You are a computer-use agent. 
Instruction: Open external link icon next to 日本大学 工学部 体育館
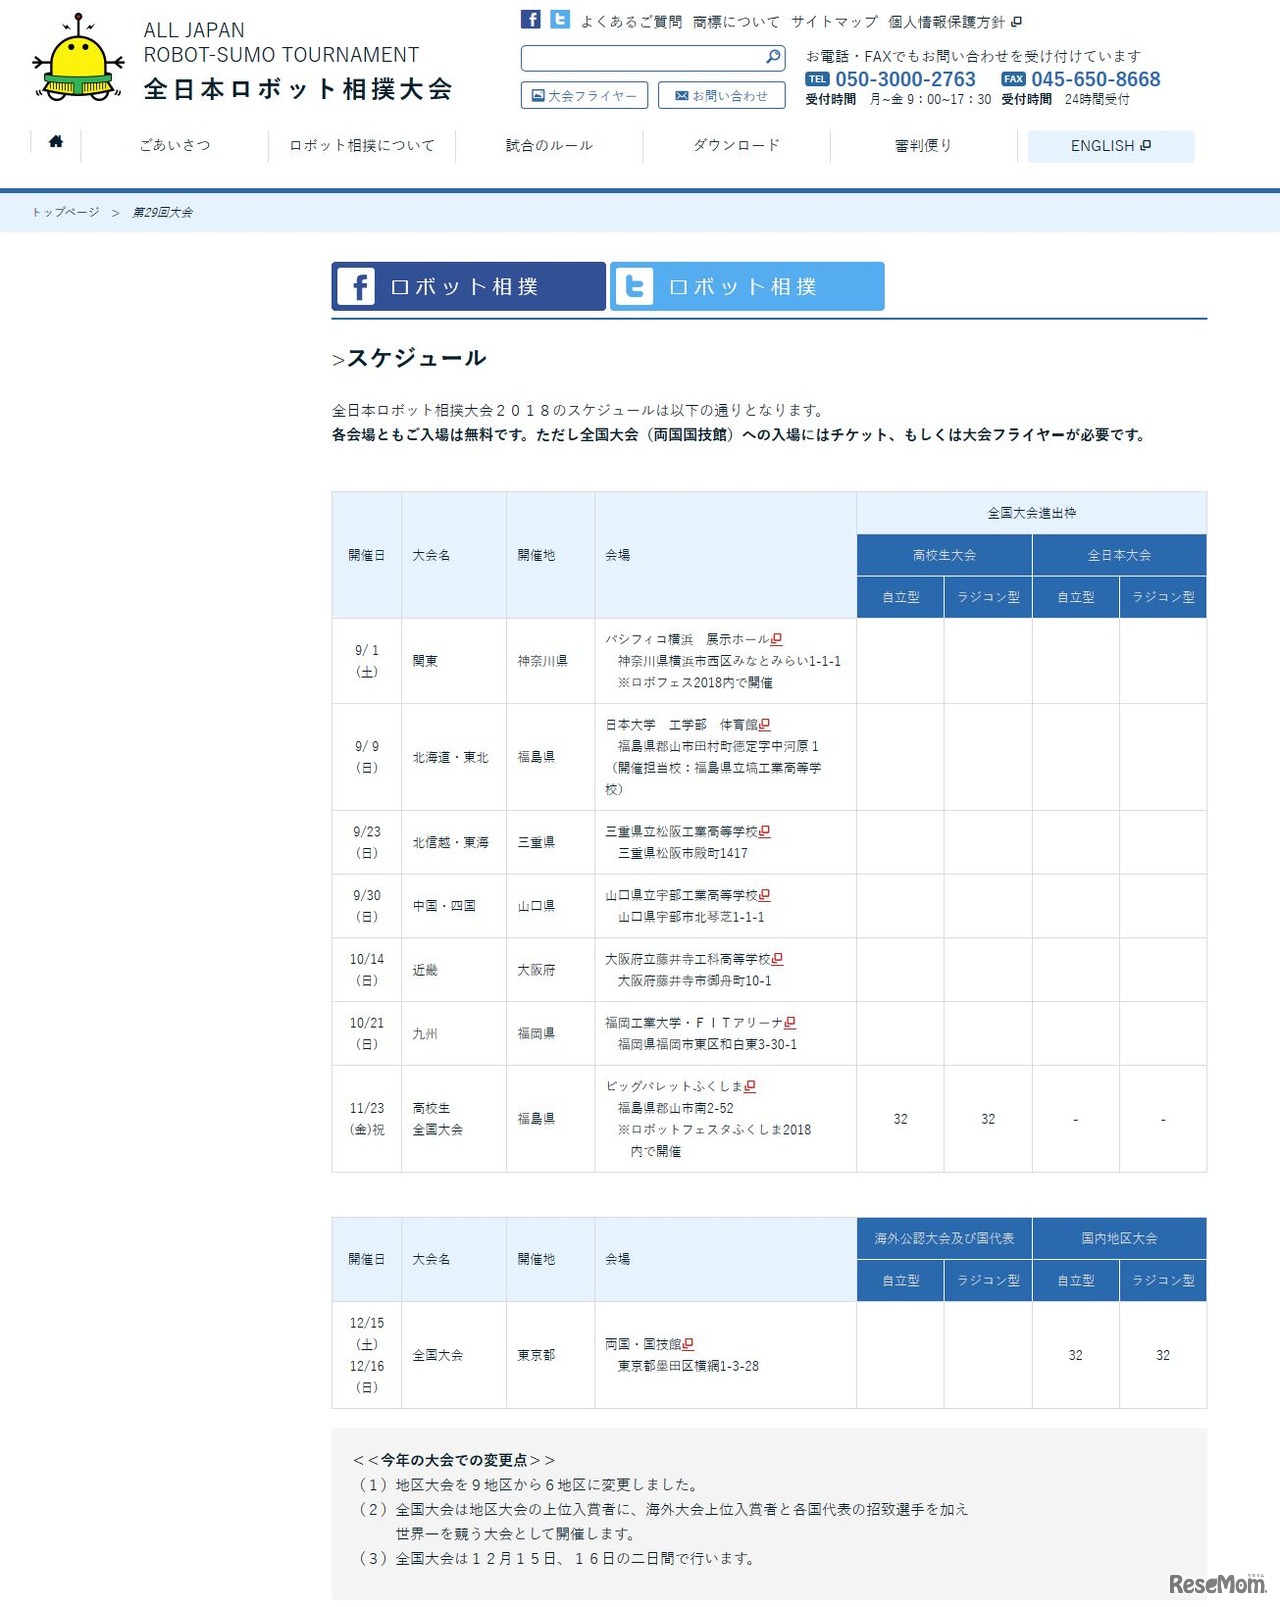765,725
